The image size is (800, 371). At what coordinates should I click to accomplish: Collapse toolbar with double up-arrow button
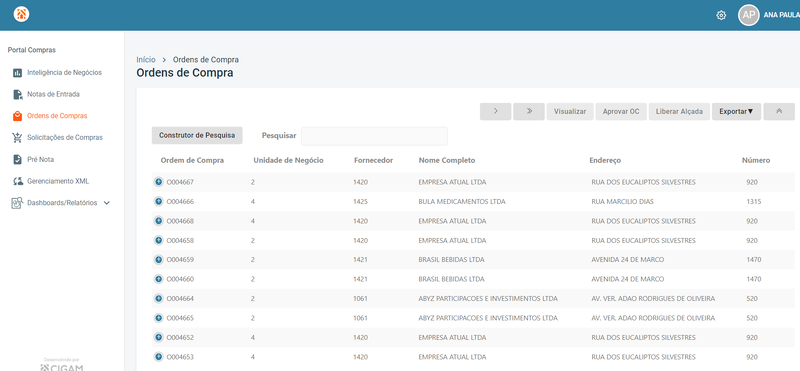[779, 112]
